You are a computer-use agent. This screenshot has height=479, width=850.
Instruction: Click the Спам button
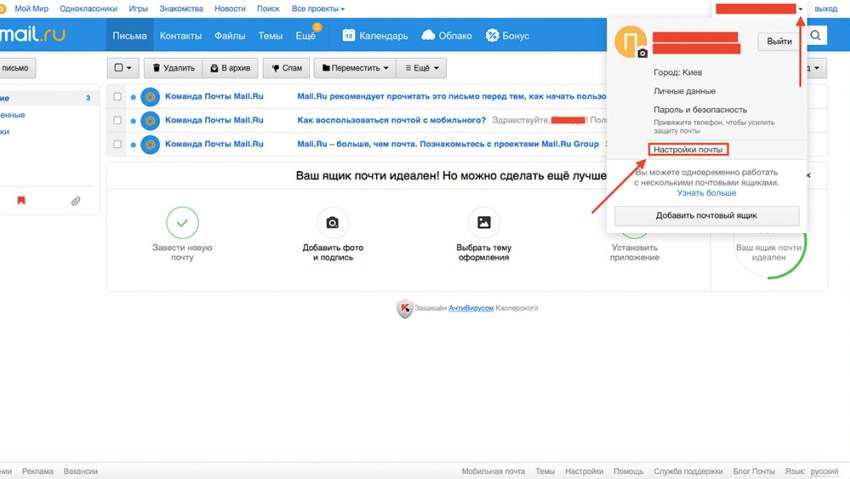286,68
